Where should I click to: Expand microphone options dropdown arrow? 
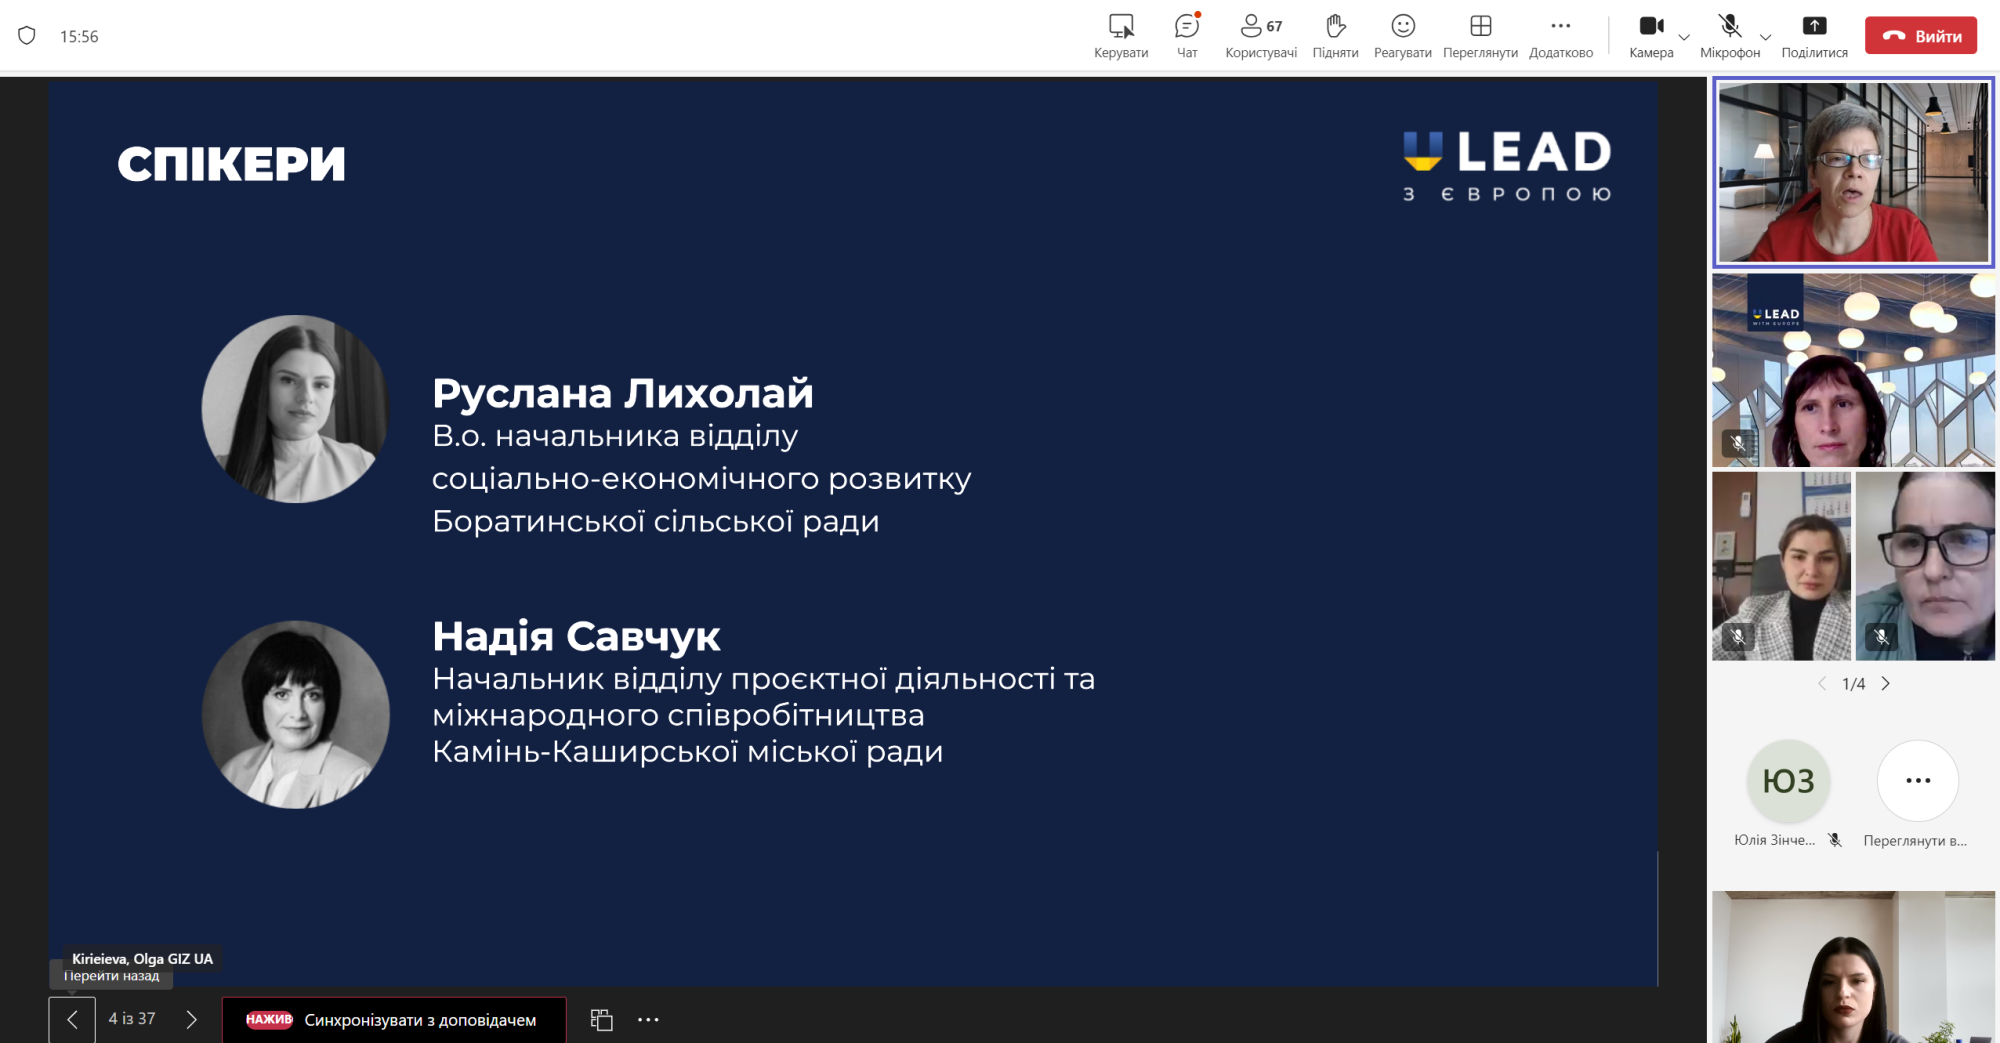tap(1765, 38)
